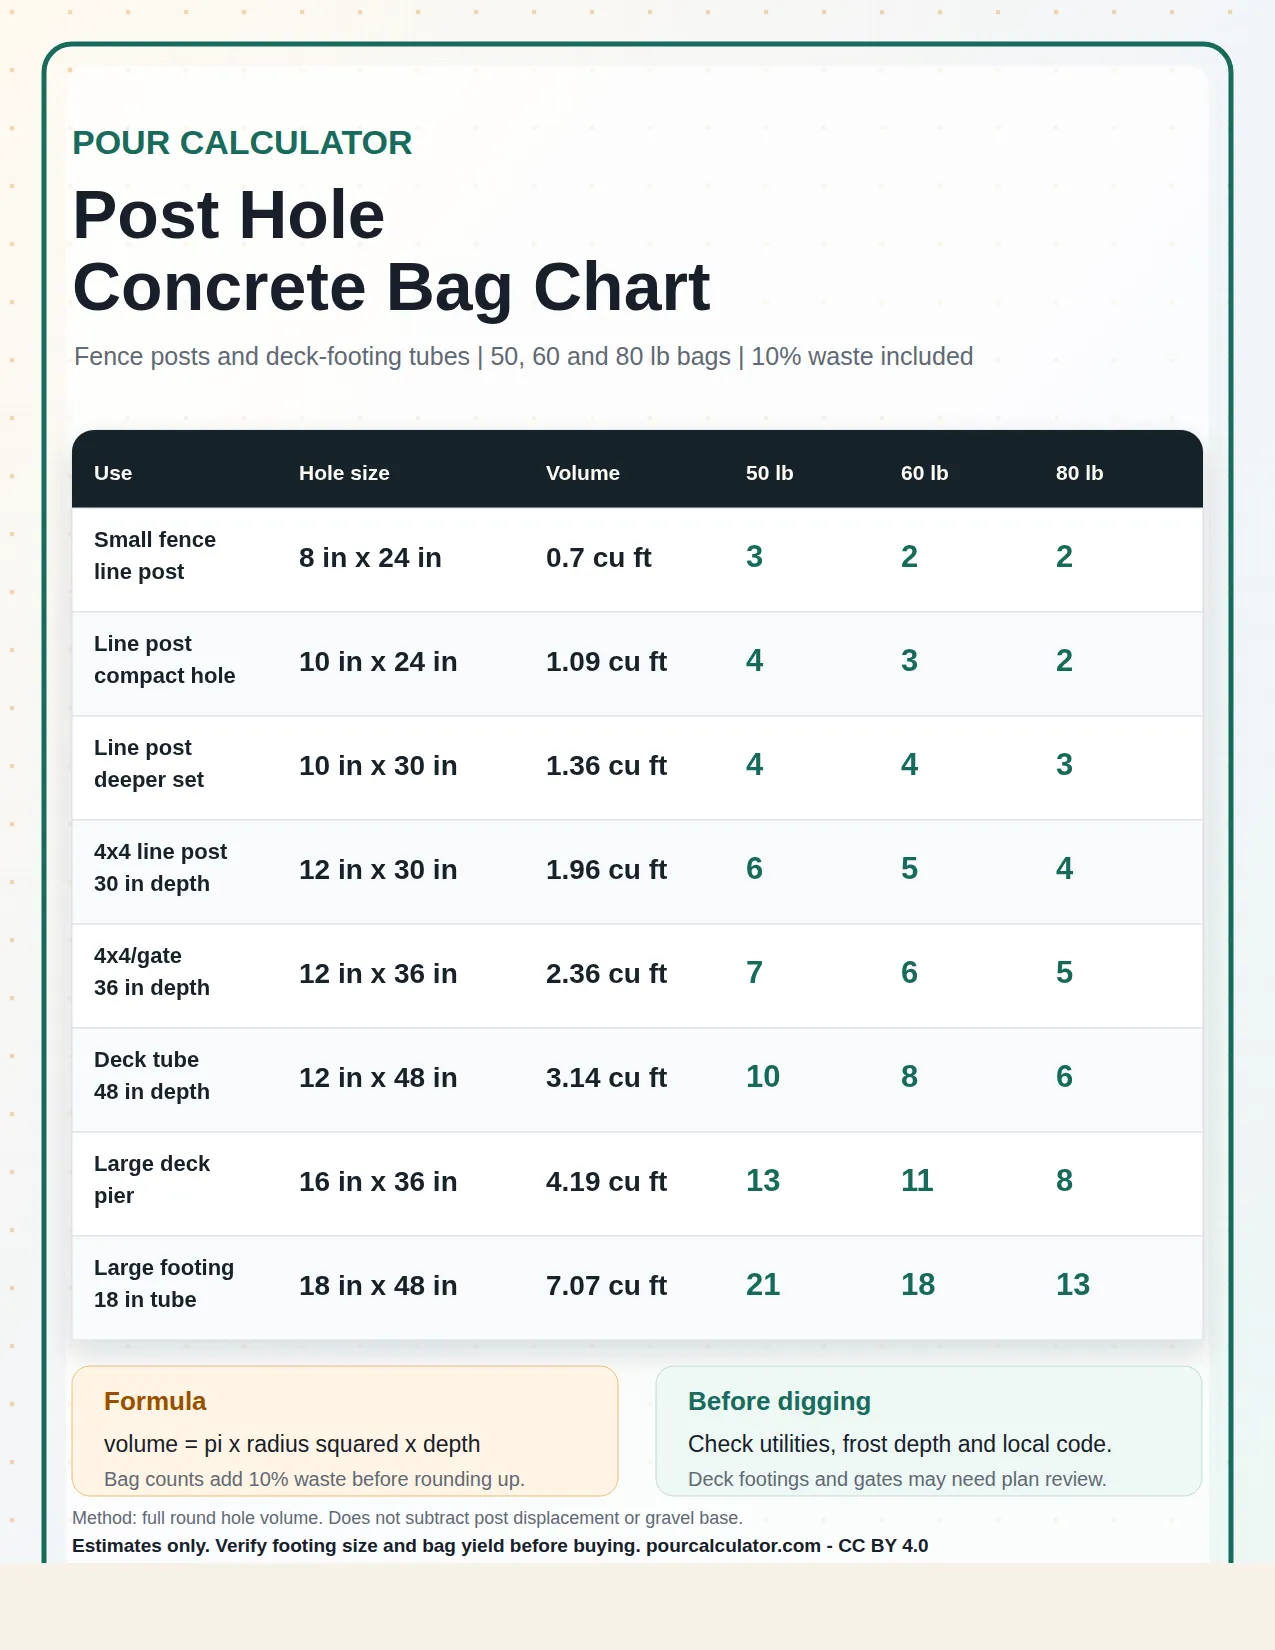Open the Before digging info card

(x=929, y=1431)
